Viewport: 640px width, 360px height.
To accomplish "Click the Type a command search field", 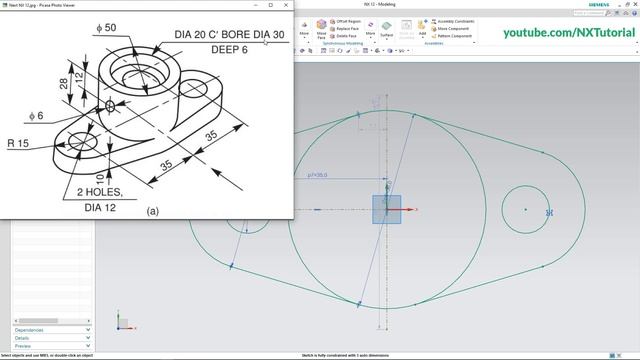I will click(x=588, y=13).
